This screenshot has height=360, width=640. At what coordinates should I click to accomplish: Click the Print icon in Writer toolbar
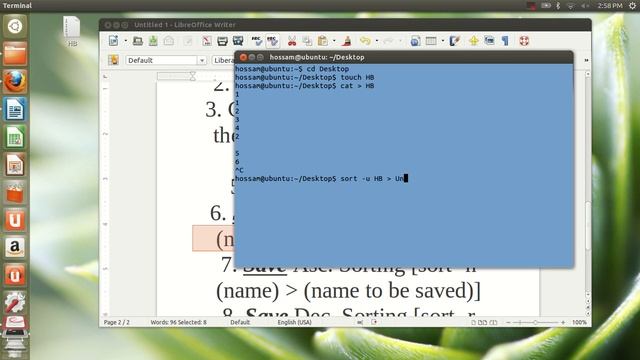coord(222,41)
